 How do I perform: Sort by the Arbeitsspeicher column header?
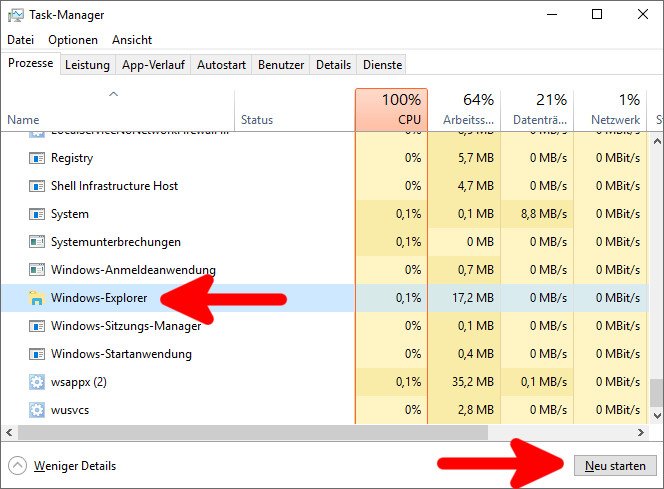tap(464, 110)
